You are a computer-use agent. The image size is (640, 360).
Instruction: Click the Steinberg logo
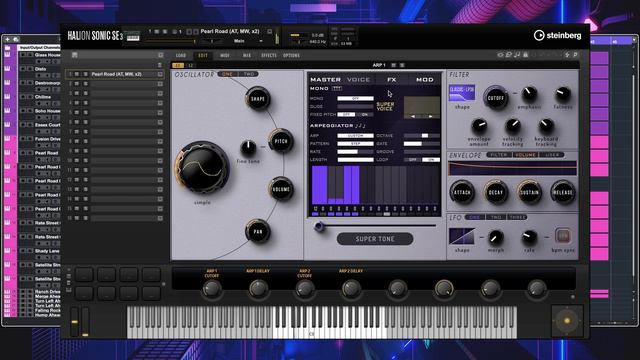(557, 36)
